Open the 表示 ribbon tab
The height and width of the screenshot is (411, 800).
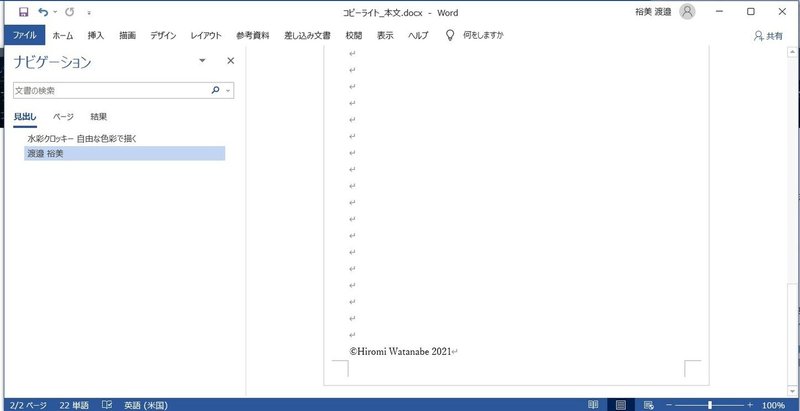(385, 35)
